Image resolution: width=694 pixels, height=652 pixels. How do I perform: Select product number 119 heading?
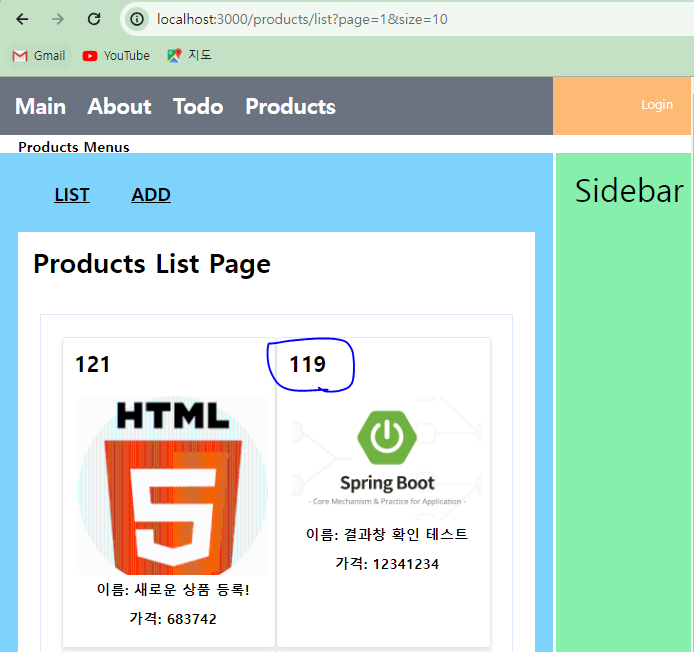(308, 365)
